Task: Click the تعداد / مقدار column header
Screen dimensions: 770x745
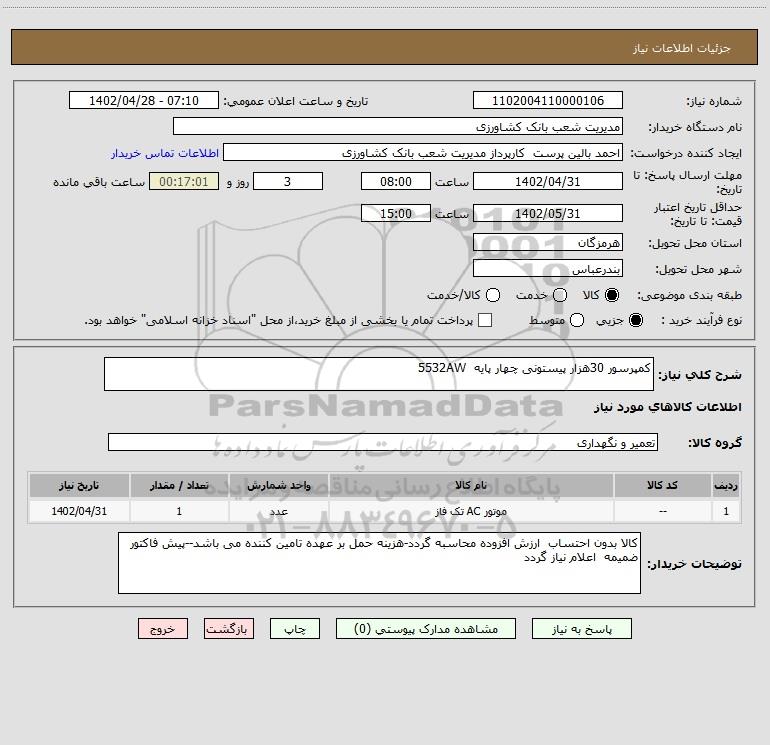Action: [x=179, y=485]
